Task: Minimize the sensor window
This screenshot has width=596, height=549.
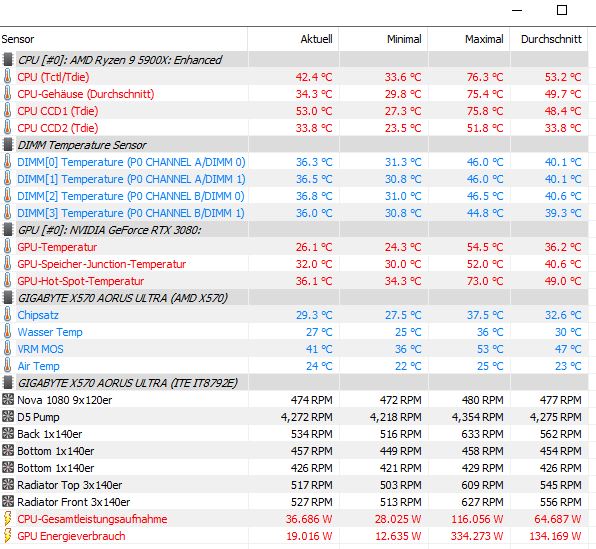Action: [517, 10]
